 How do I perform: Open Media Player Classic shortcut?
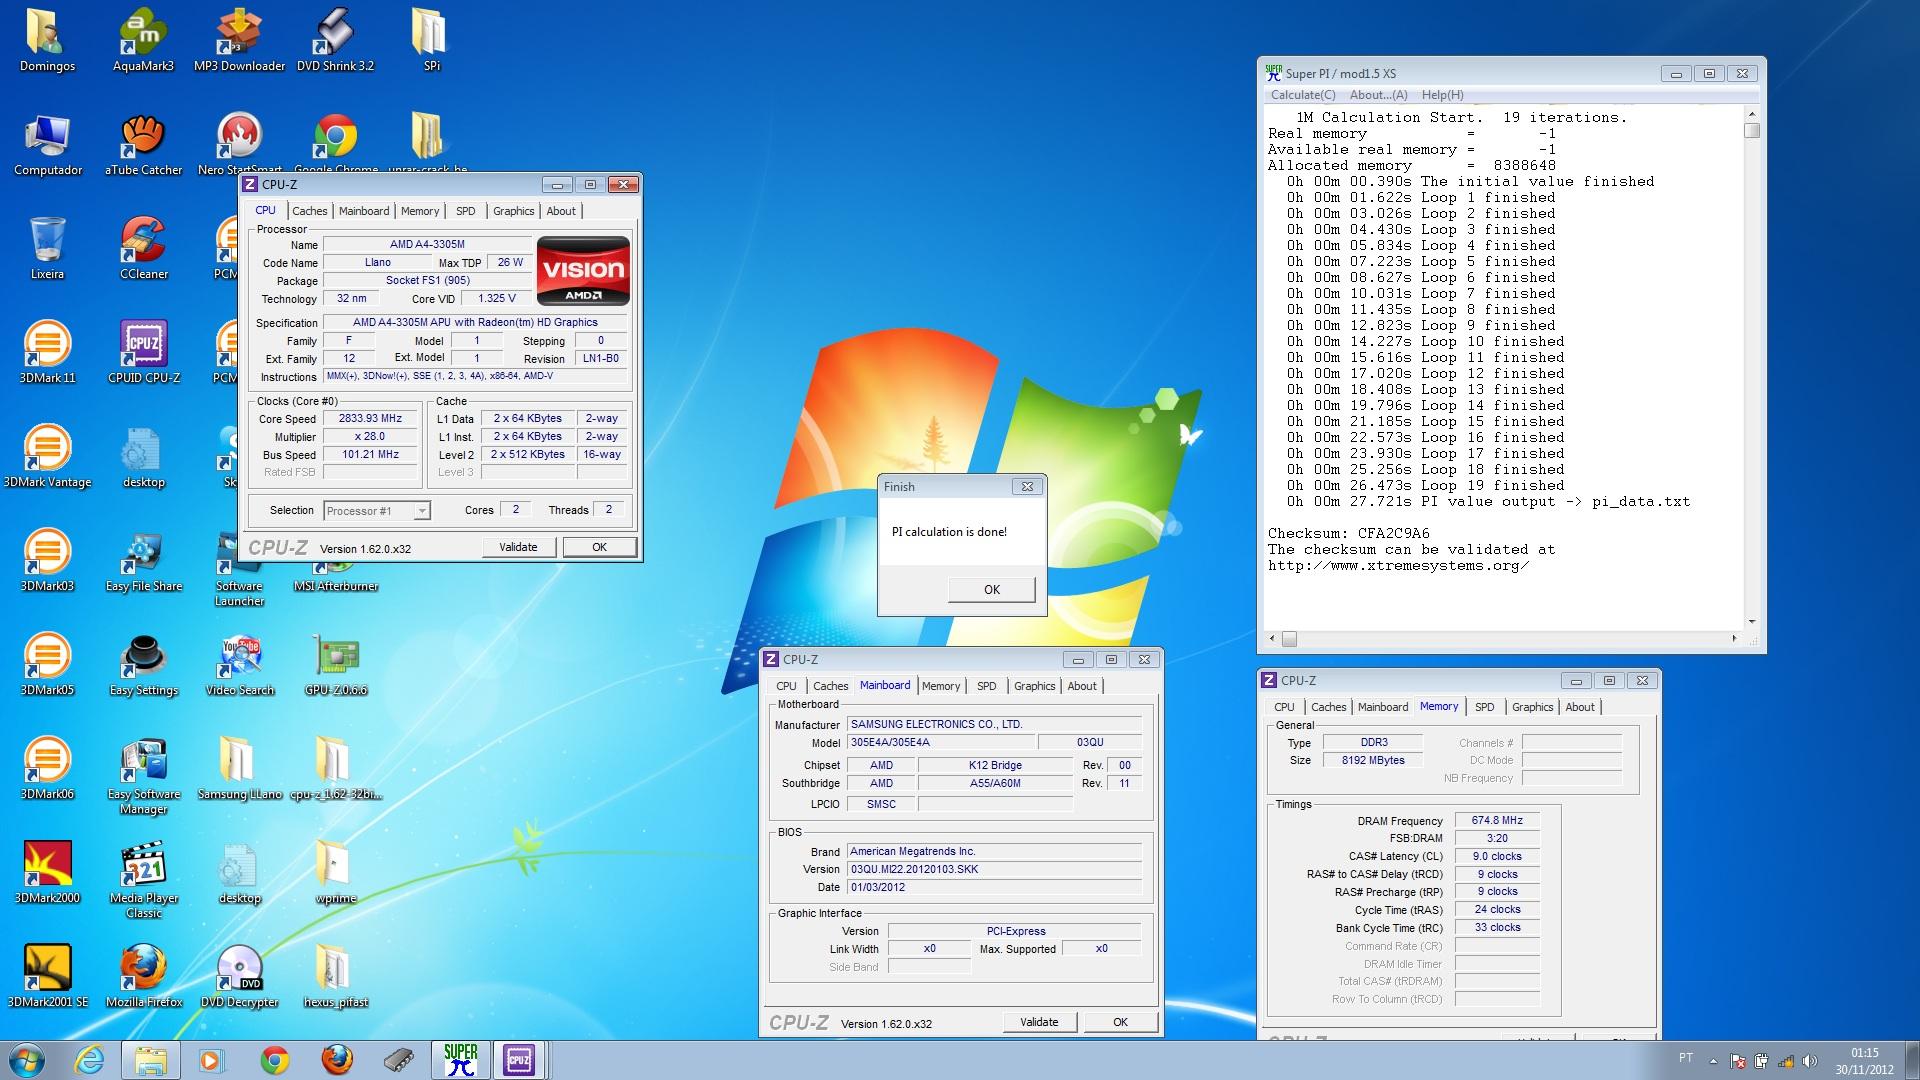(143, 879)
